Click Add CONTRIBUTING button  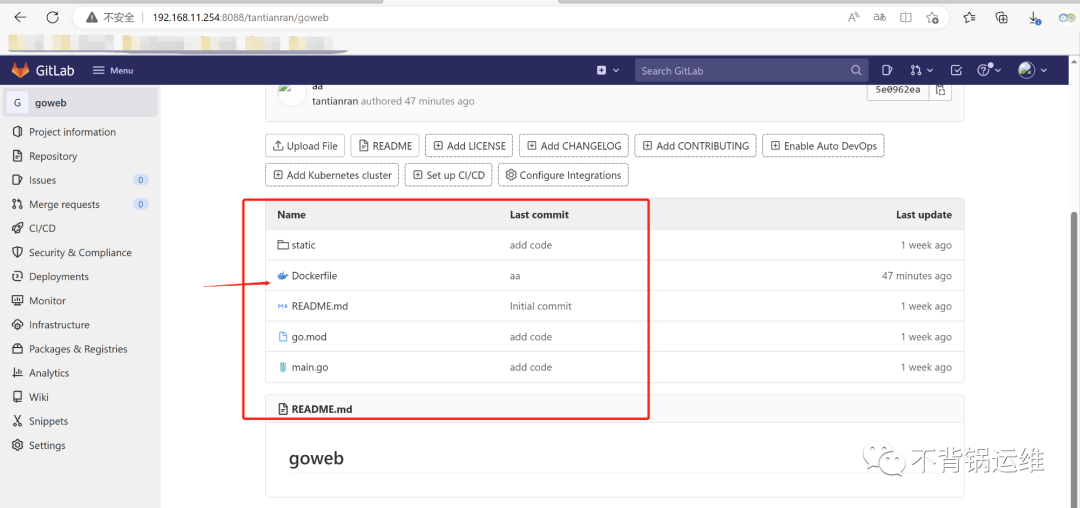[696, 146]
